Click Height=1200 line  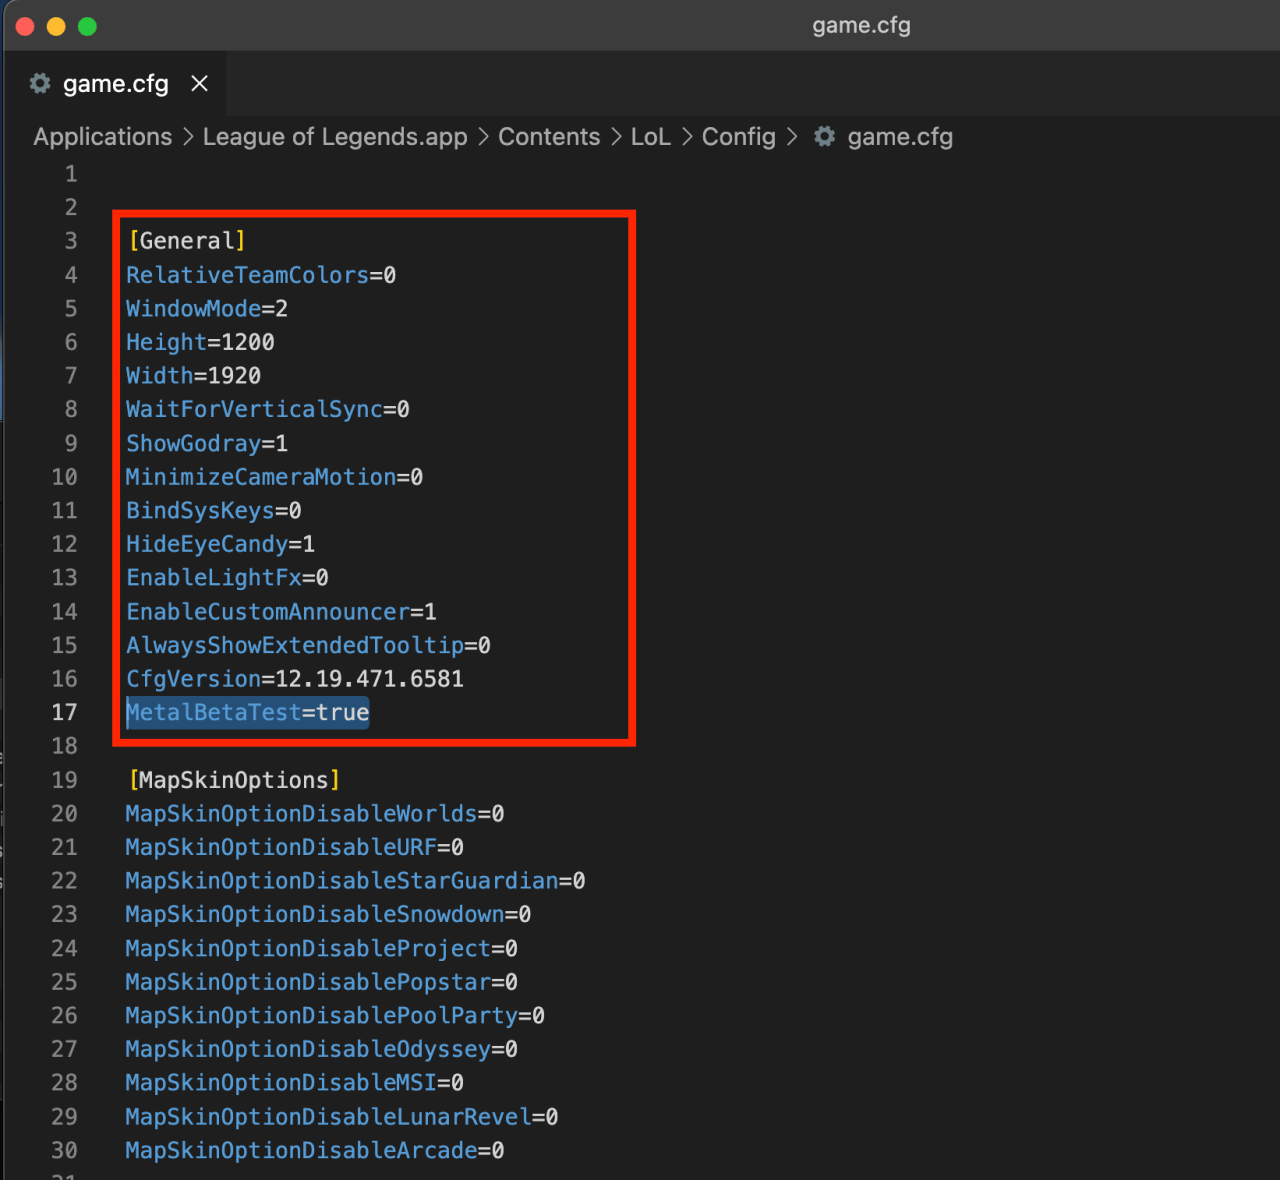pyautogui.click(x=200, y=342)
